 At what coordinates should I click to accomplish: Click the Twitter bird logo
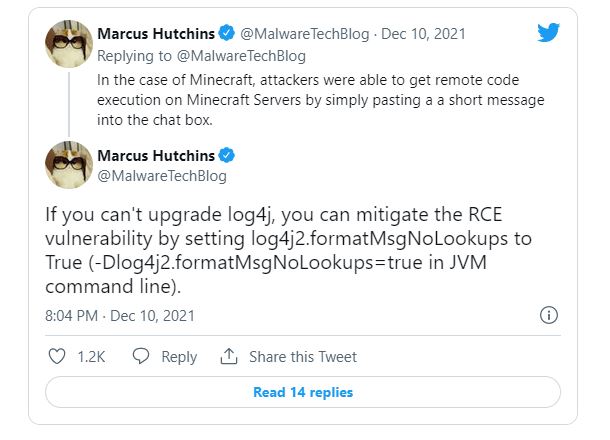tap(549, 32)
